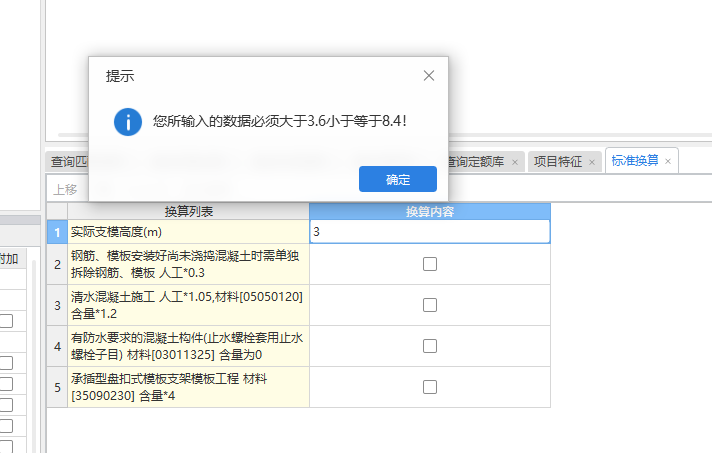Close the 标准换算 tab

point(668,161)
